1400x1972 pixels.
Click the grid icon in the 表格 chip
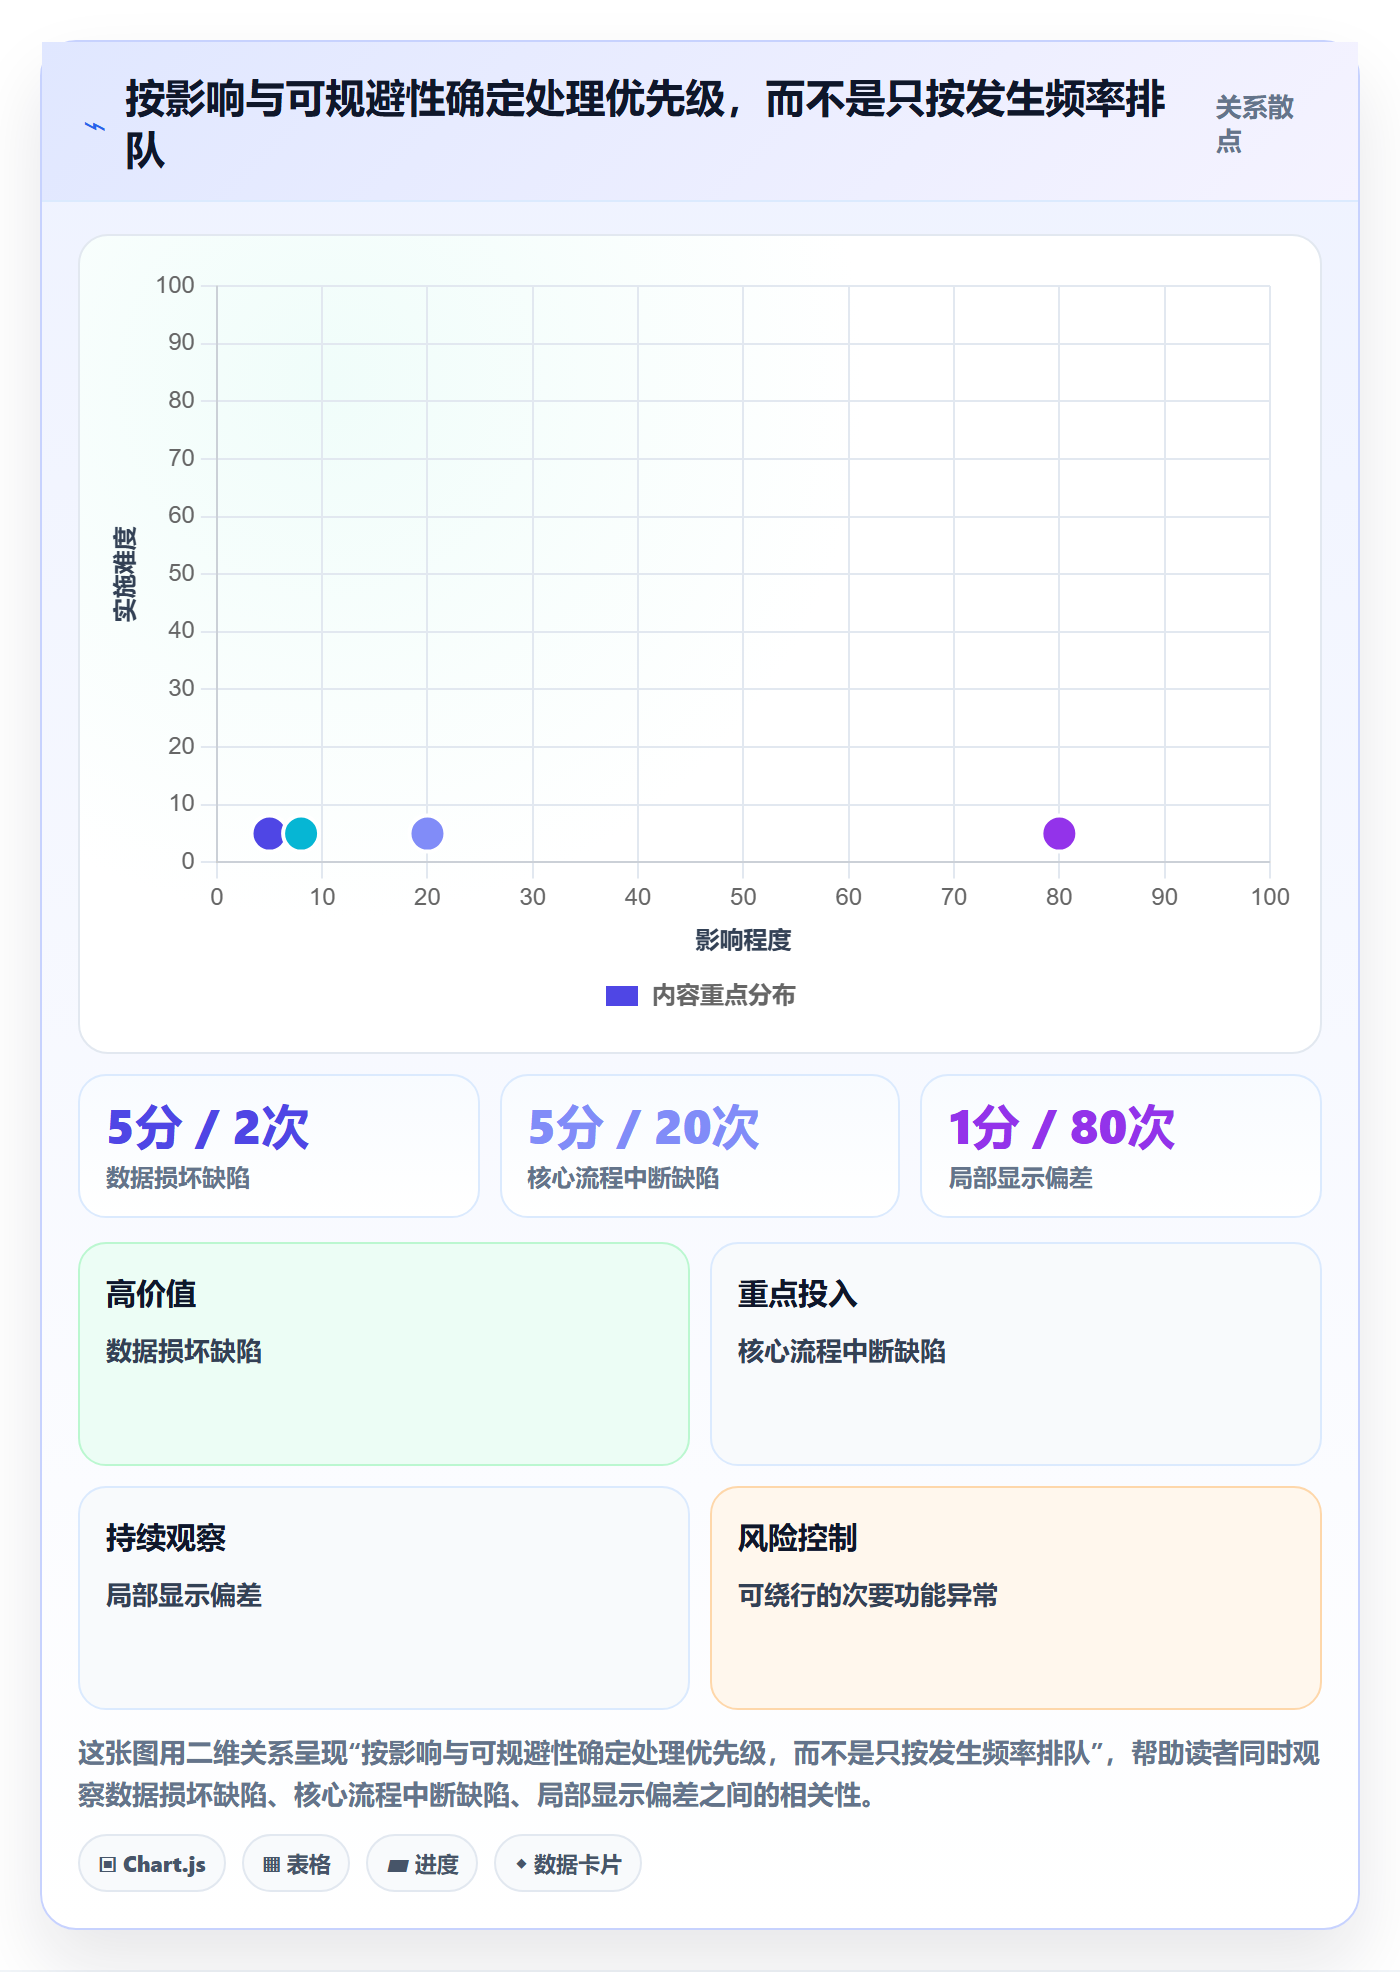coord(272,1864)
